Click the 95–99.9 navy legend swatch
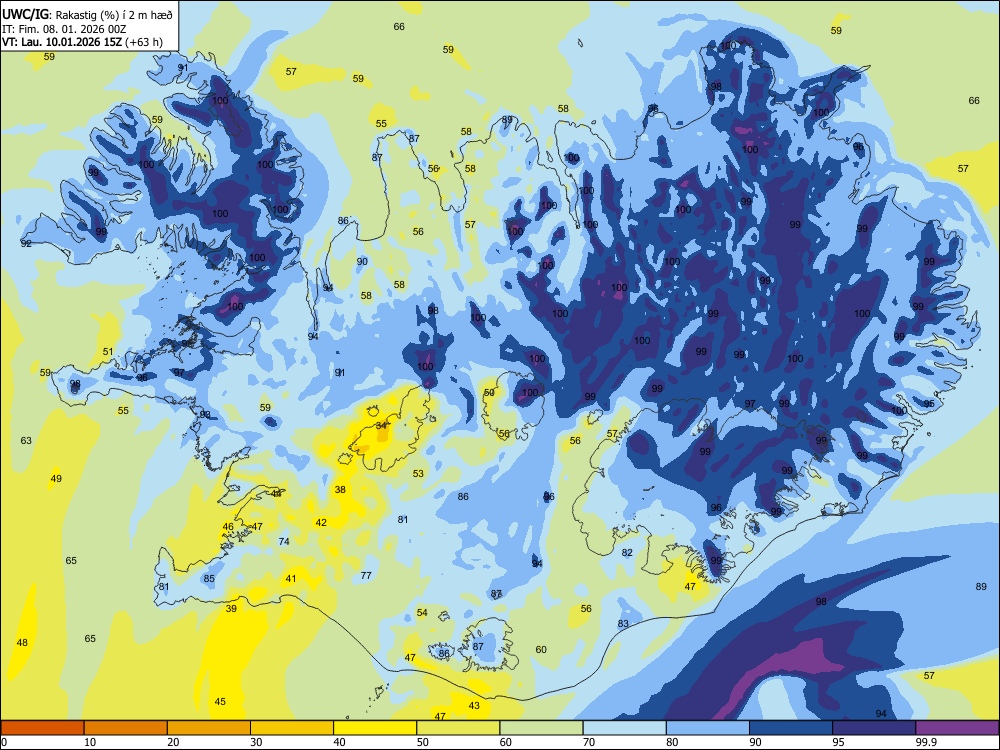This screenshot has width=1000, height=750. [874, 728]
